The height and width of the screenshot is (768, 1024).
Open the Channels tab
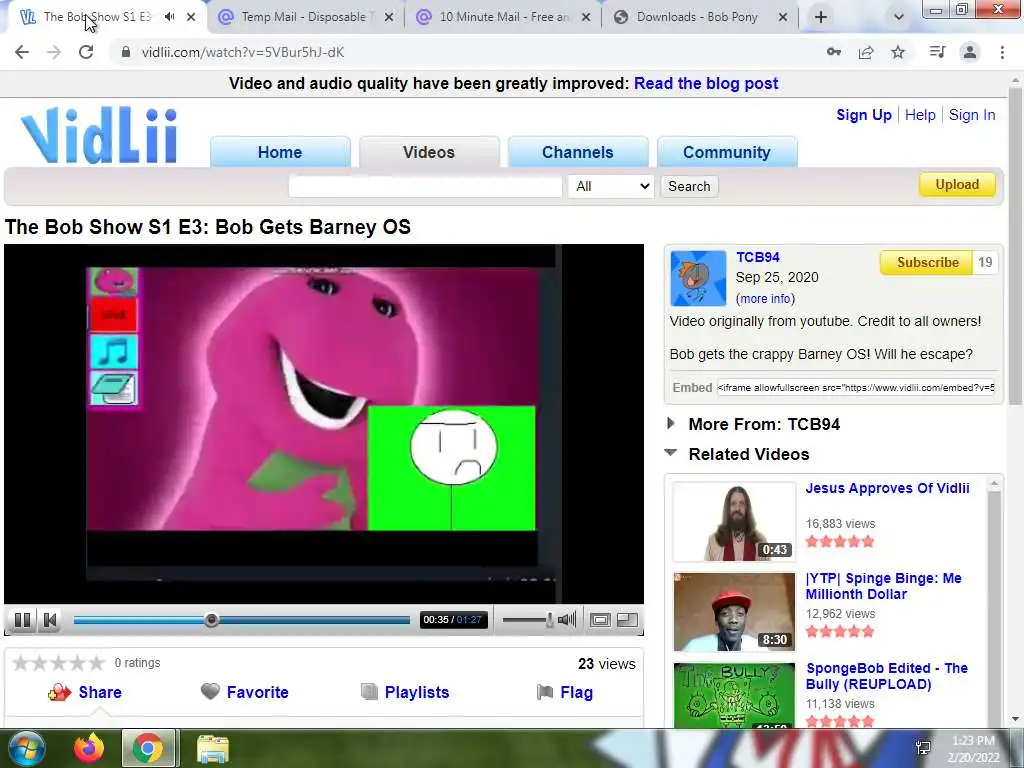point(578,152)
